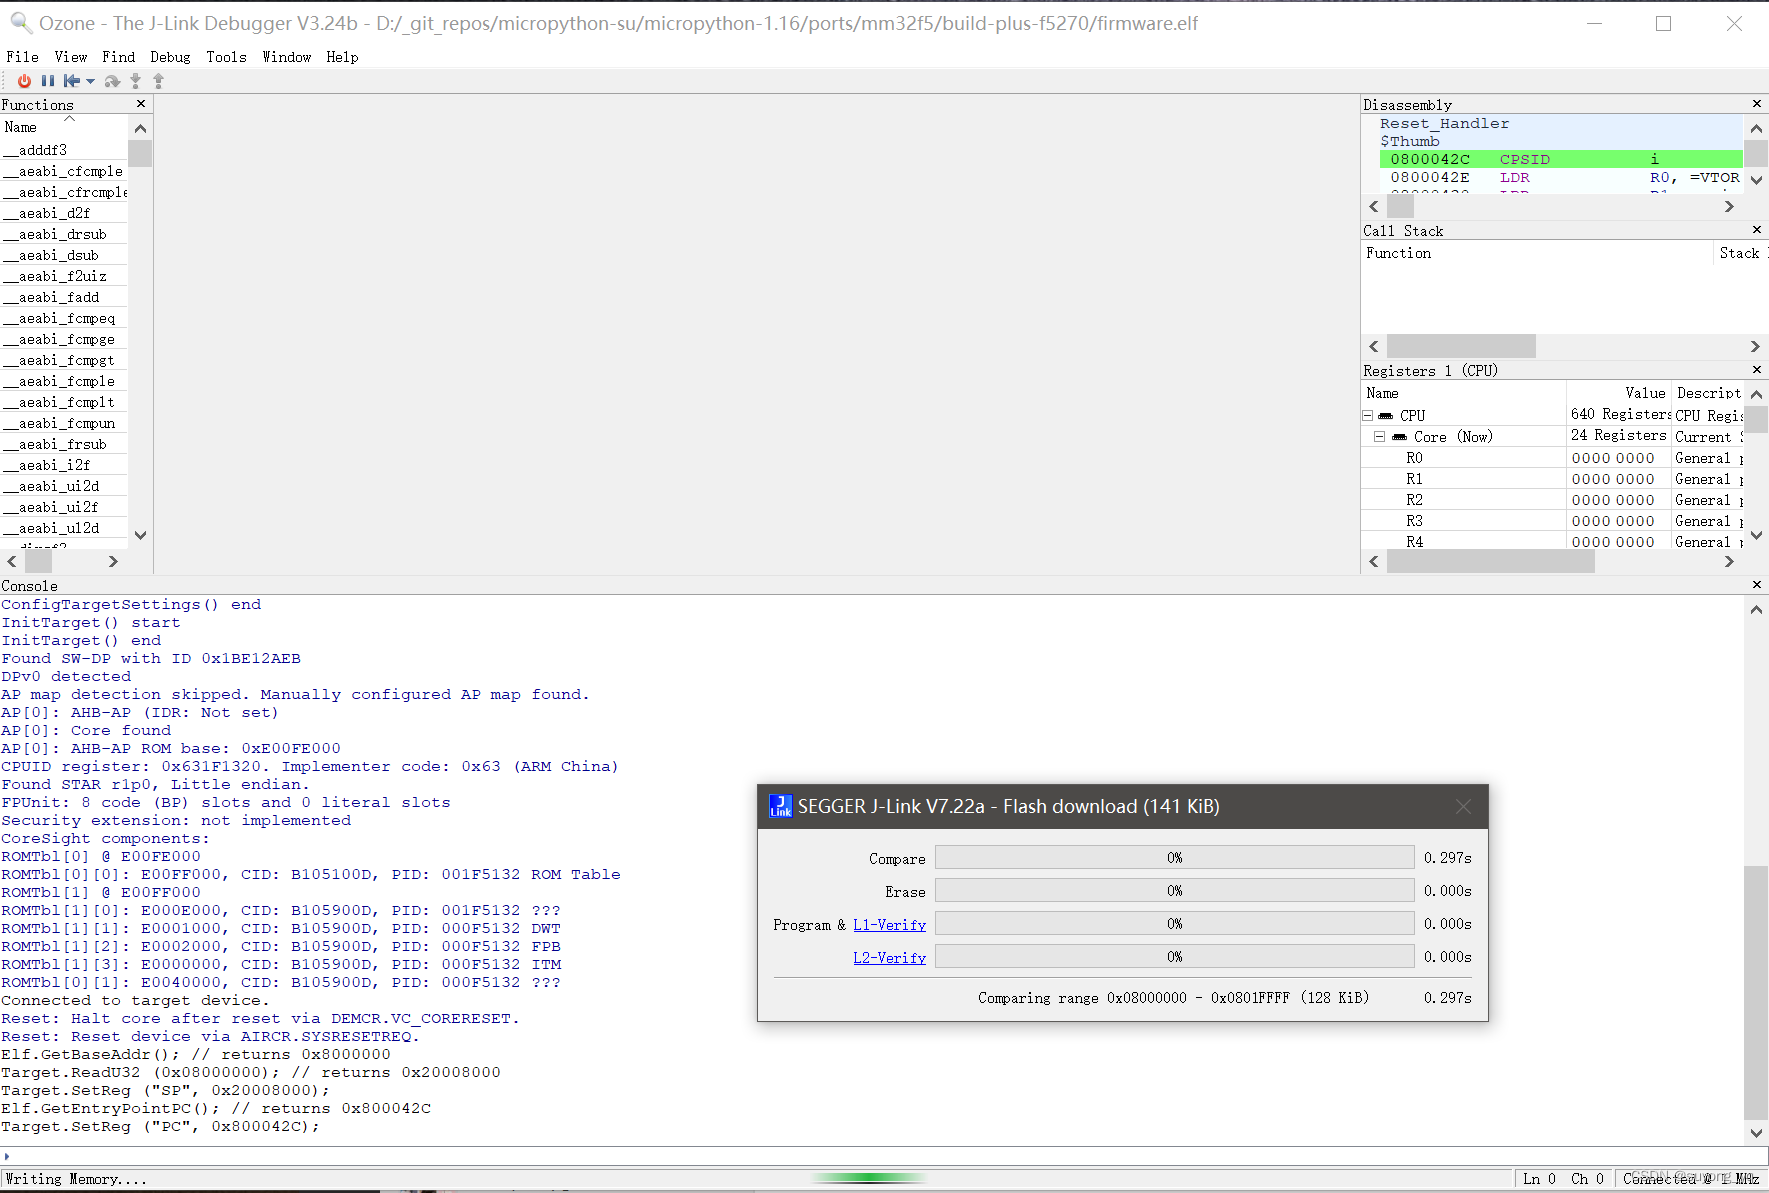Click the L1-Verify link
This screenshot has height=1193, width=1769.
889,925
